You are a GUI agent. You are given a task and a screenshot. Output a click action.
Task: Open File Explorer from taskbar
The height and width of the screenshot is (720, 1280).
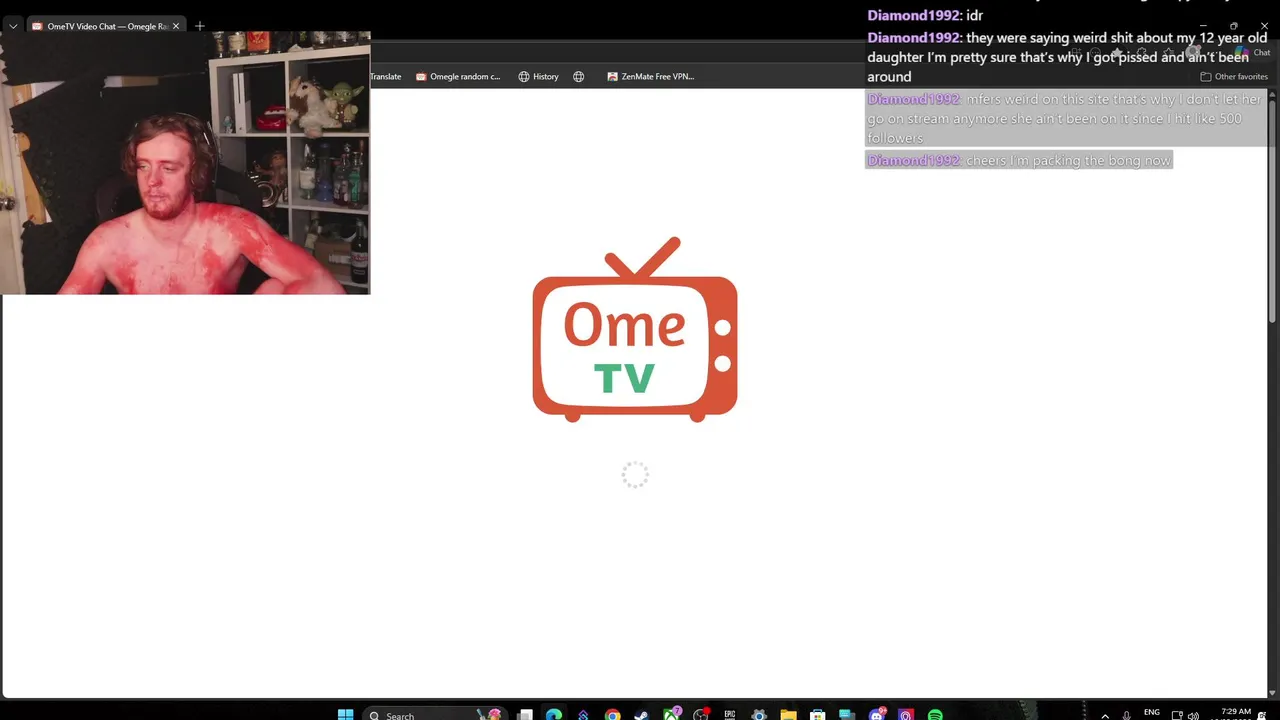point(788,714)
